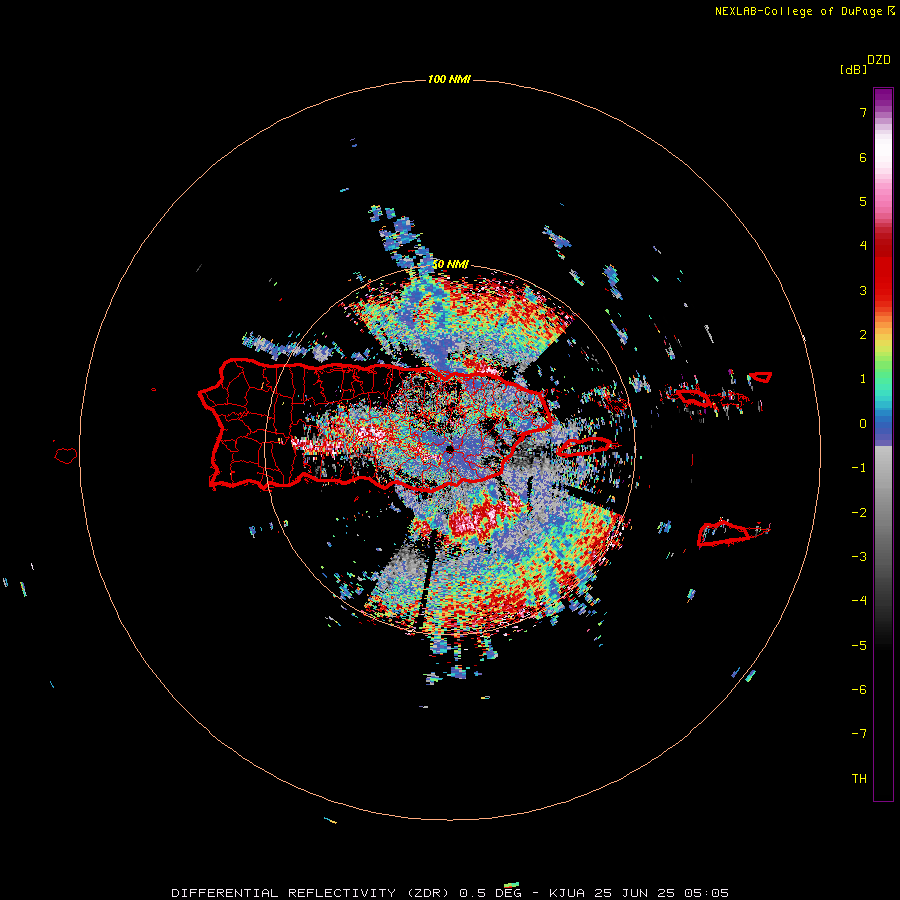Click the [dB] unit label
900x900 pixels.
point(854,70)
